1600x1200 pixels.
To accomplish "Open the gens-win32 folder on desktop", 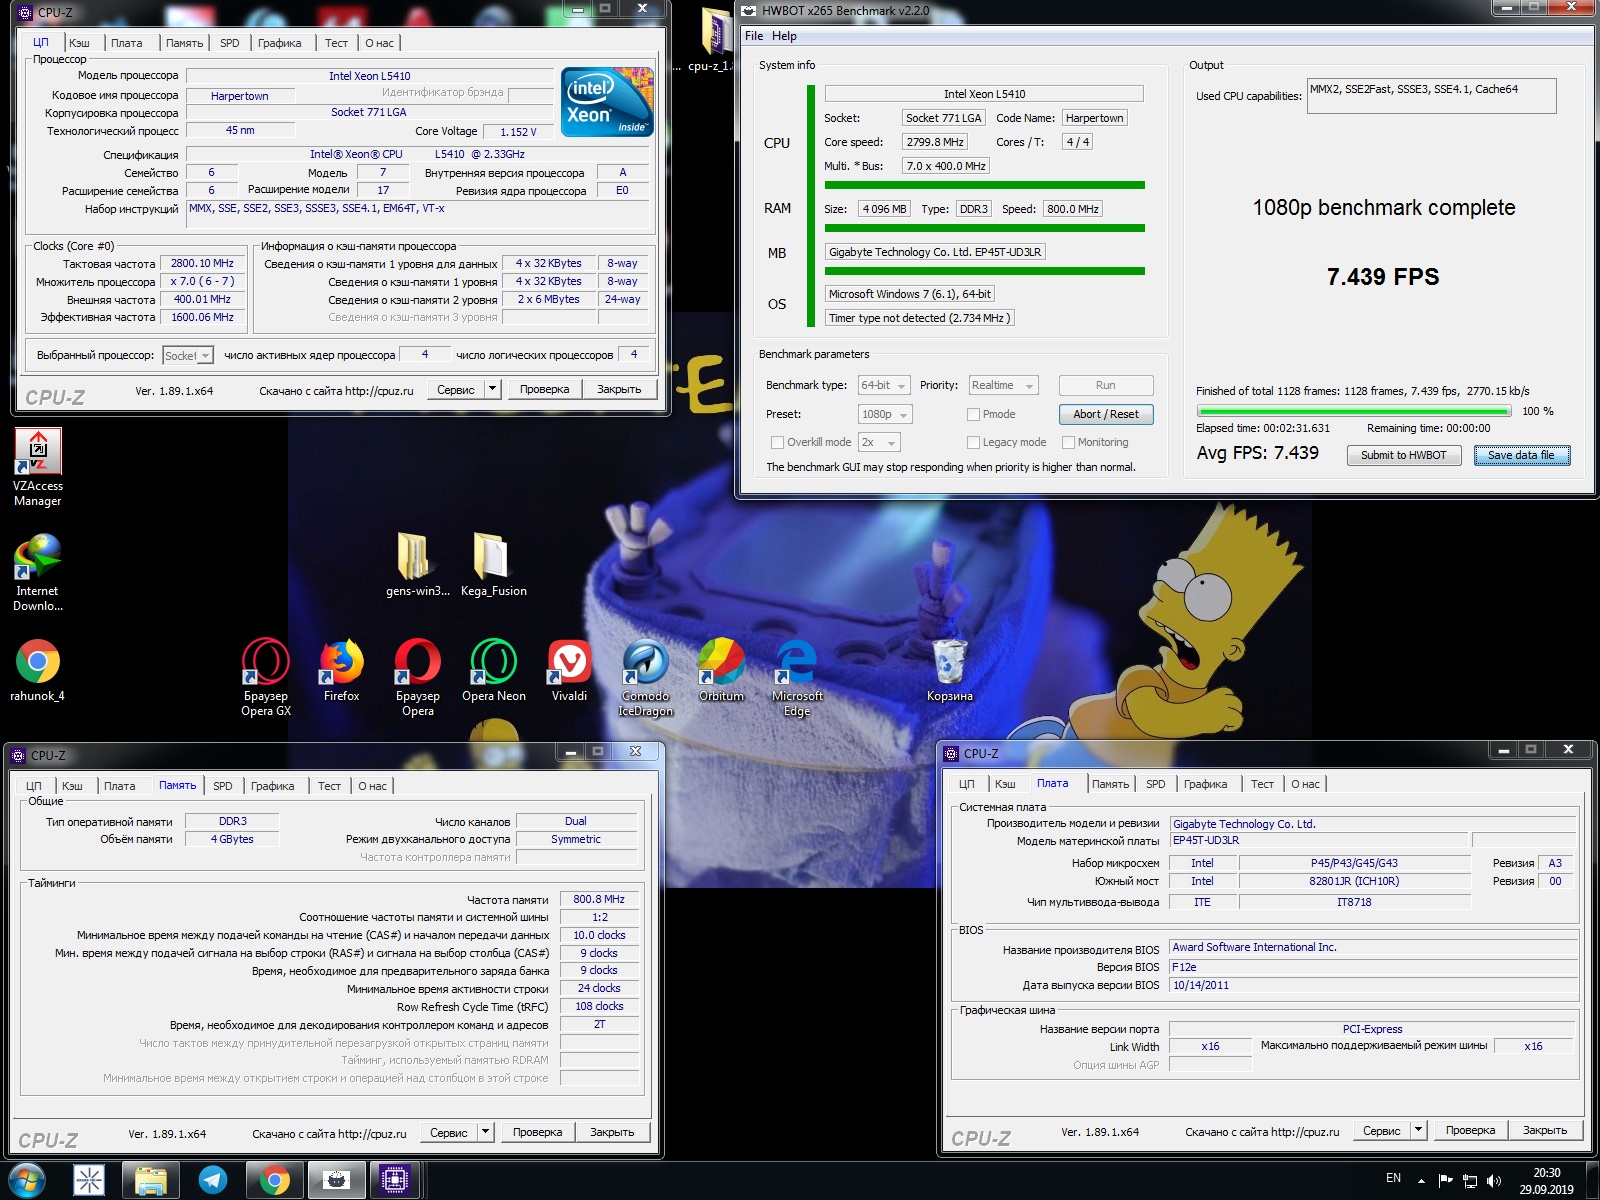I will coord(418,565).
